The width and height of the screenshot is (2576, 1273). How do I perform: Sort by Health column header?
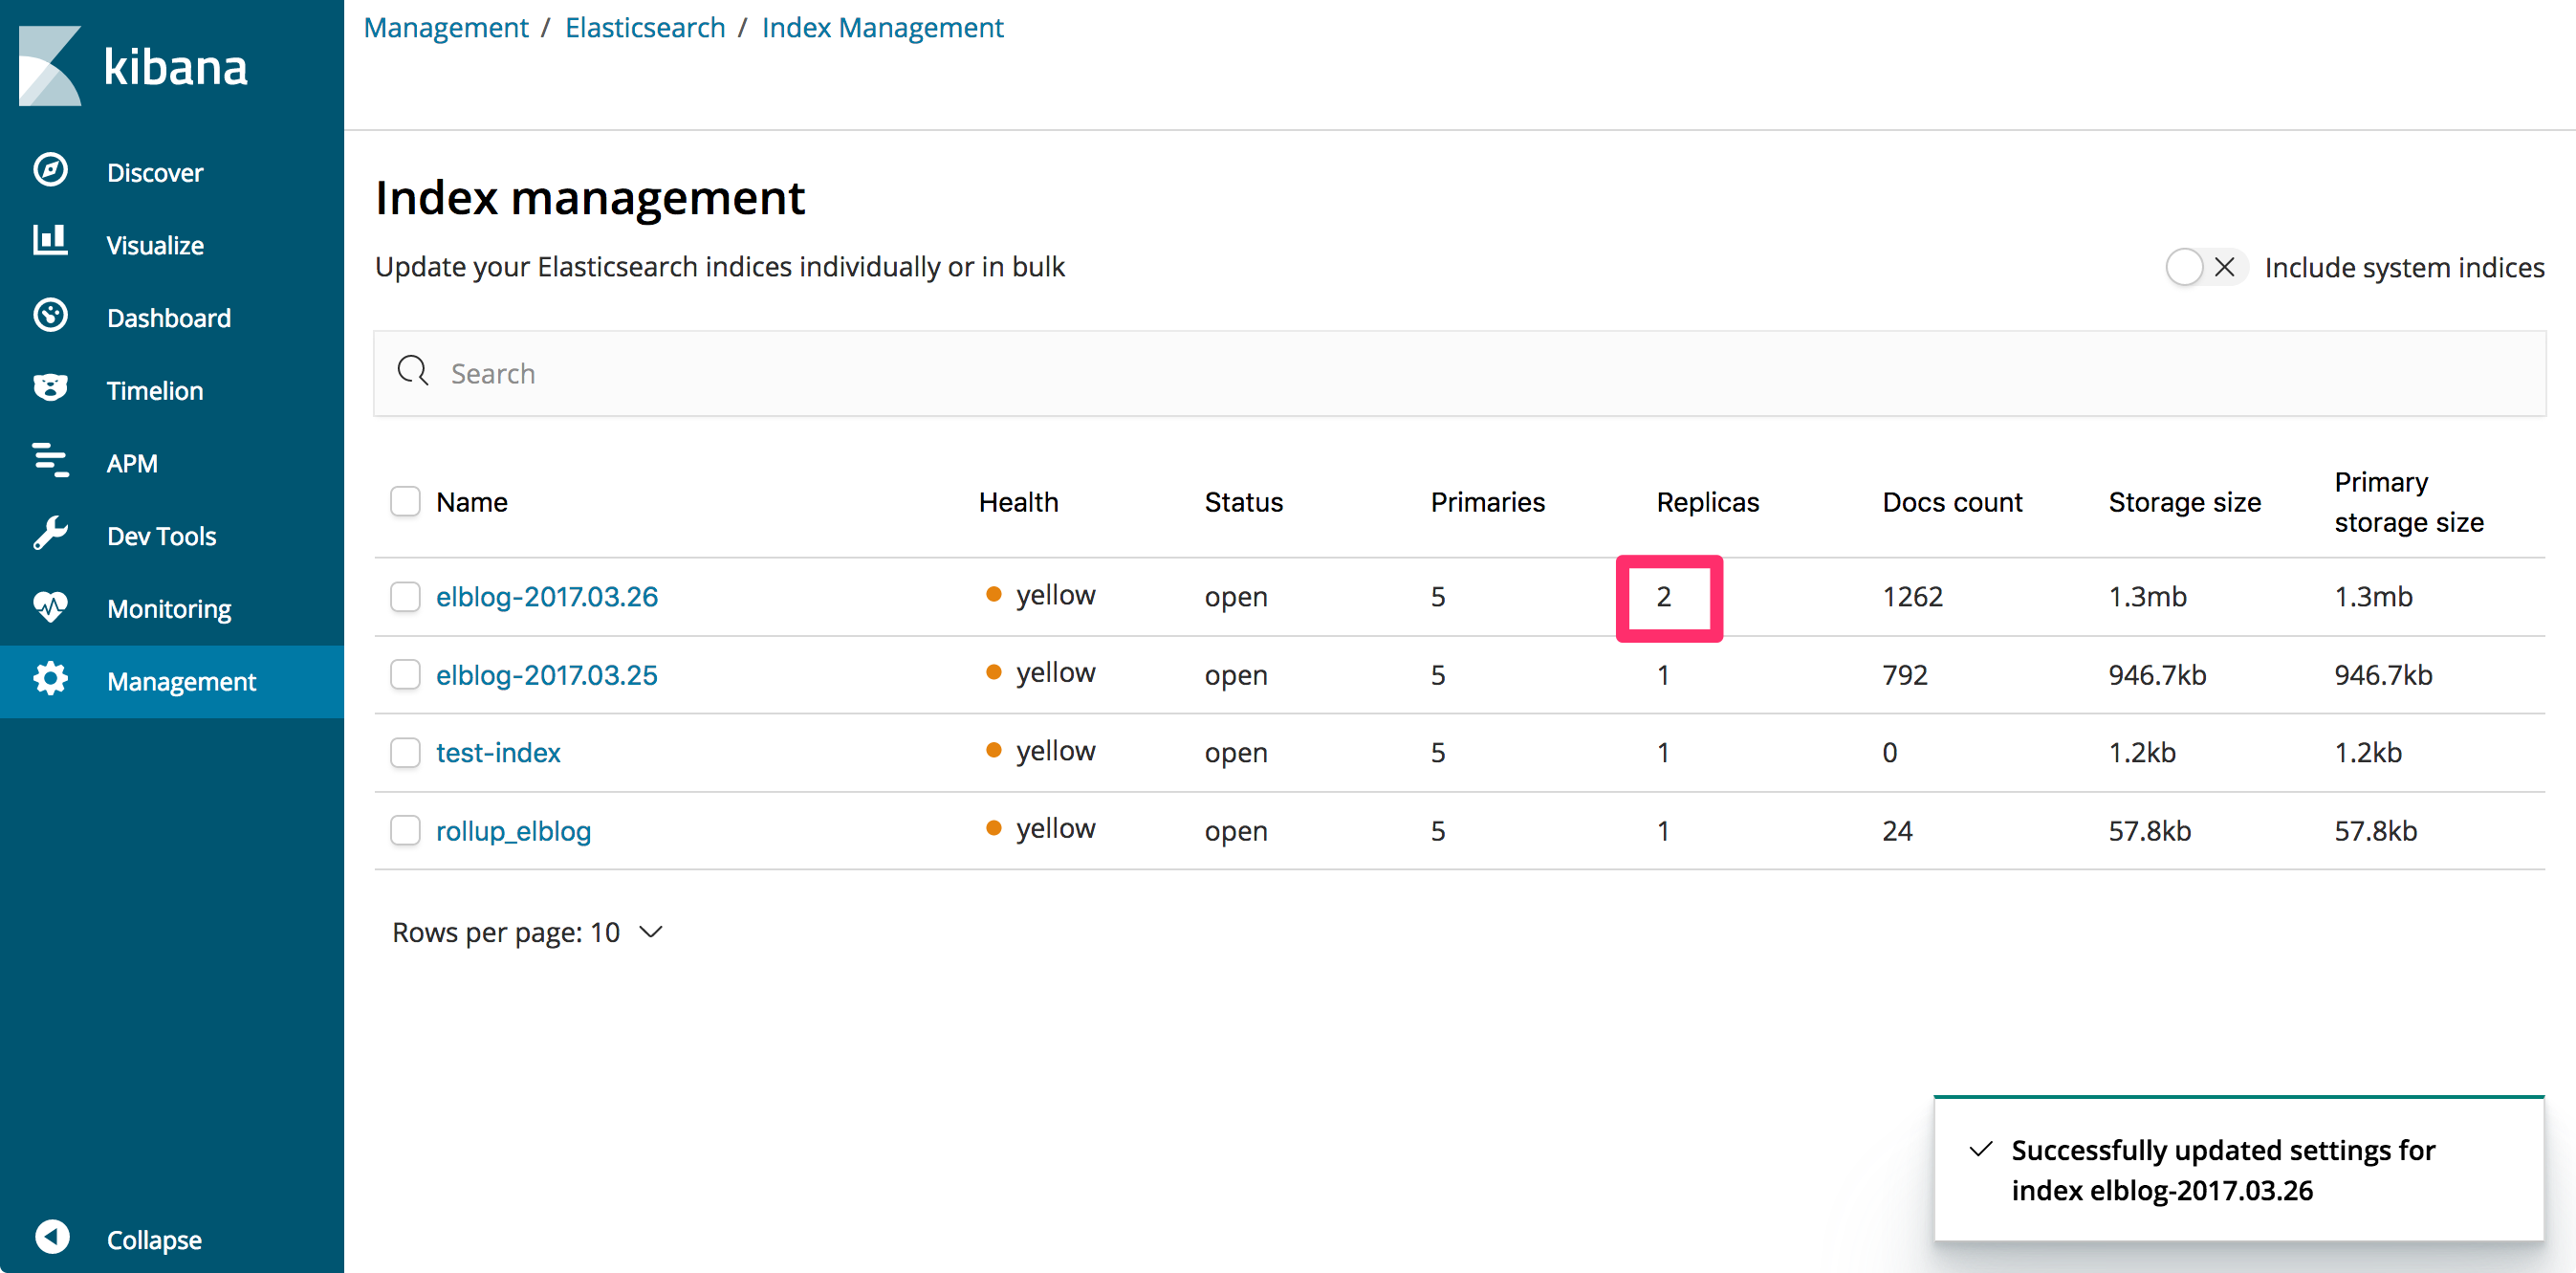click(x=1018, y=502)
